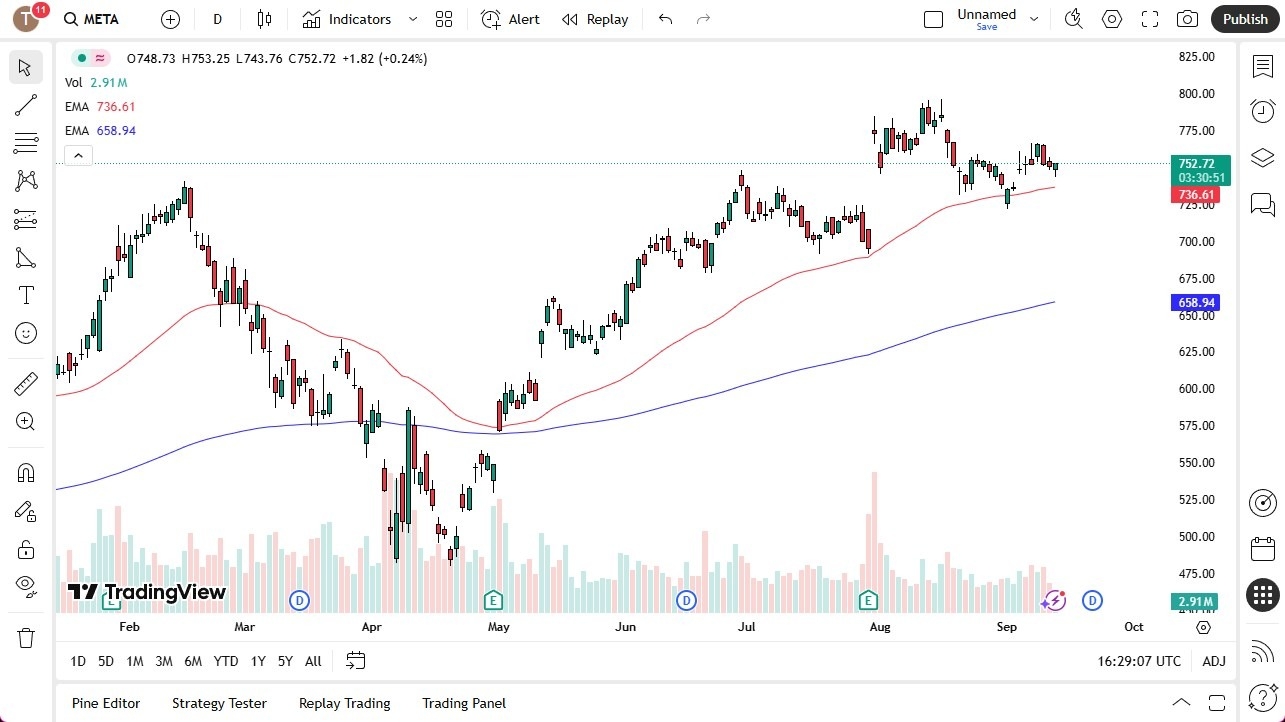The height and width of the screenshot is (722, 1285).
Task: Hide all drawings with the eye toggle
Action: click(25, 586)
